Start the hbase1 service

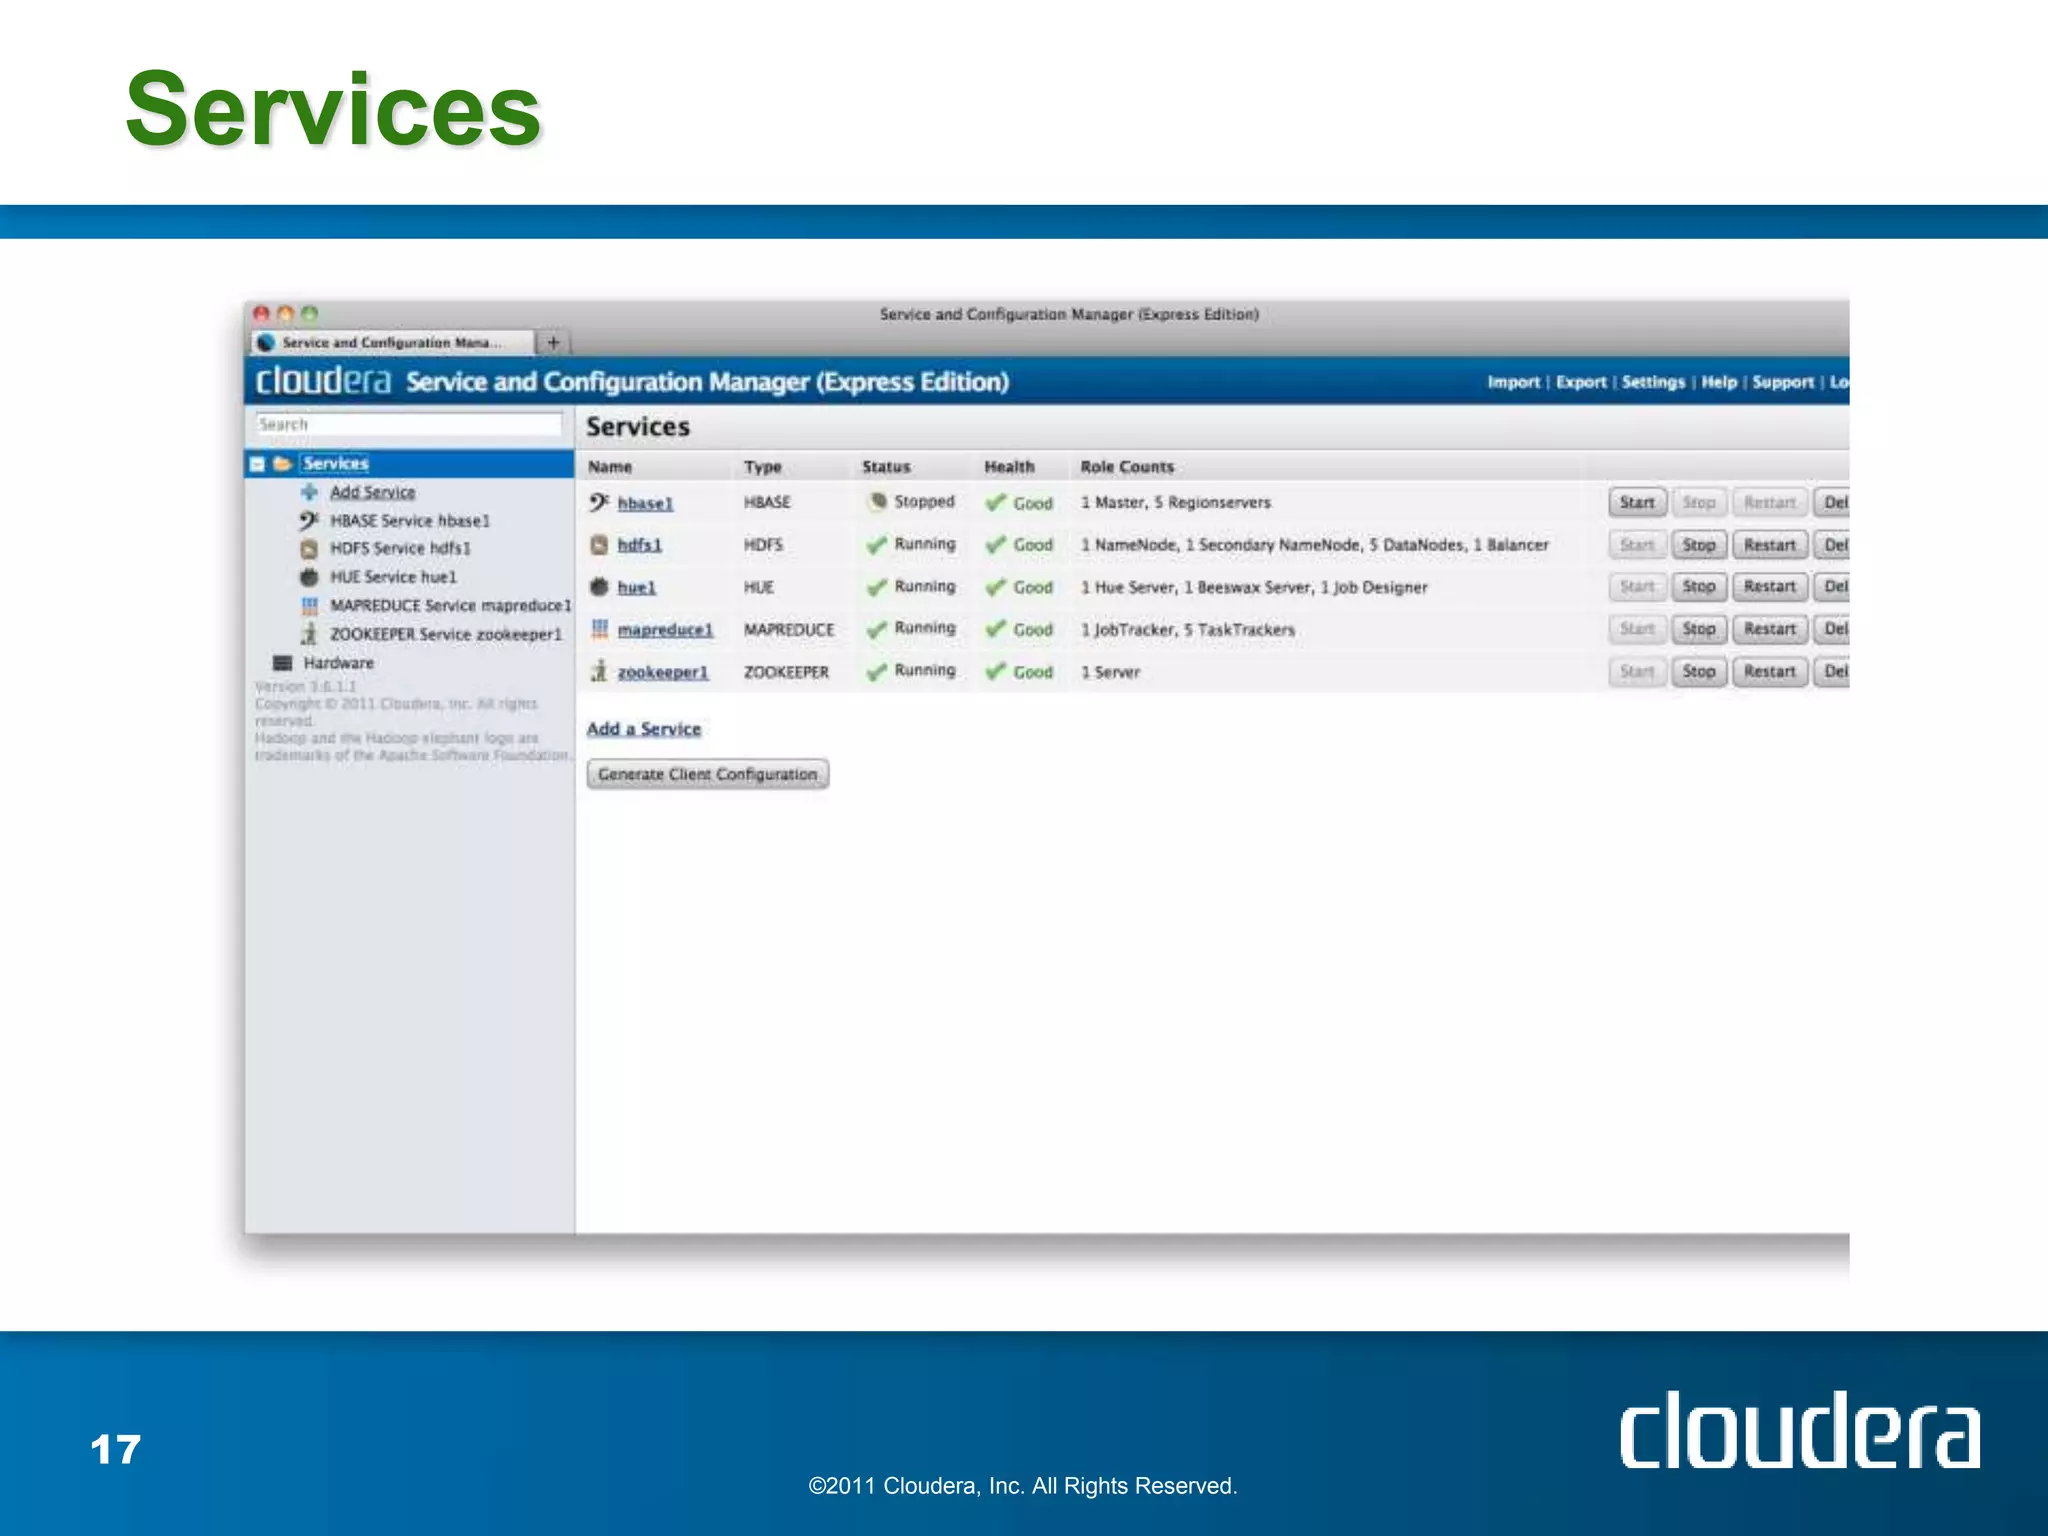(1637, 502)
